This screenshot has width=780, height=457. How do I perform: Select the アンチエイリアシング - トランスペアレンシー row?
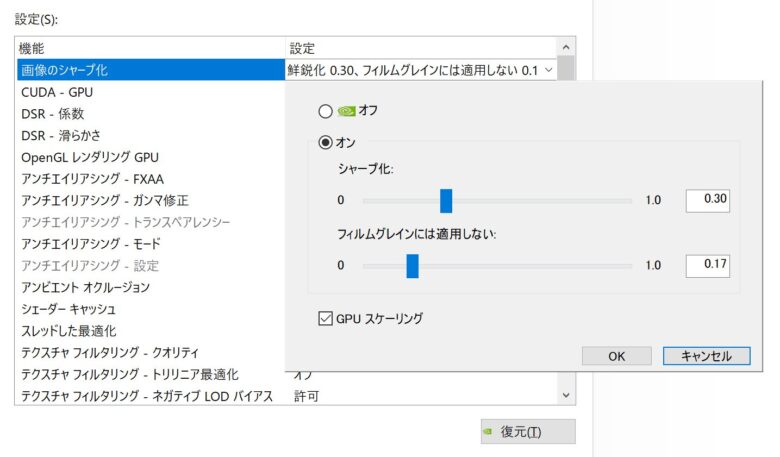(151, 222)
